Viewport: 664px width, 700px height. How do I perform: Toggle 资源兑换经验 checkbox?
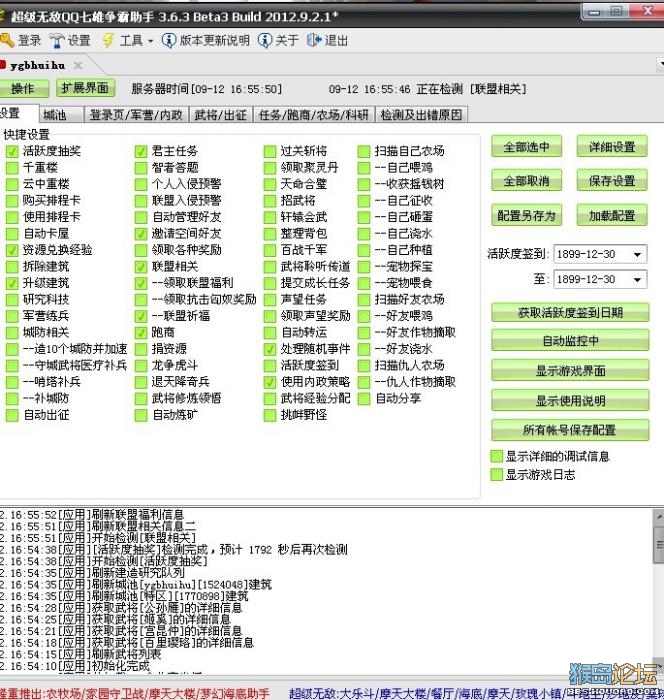click(12, 250)
